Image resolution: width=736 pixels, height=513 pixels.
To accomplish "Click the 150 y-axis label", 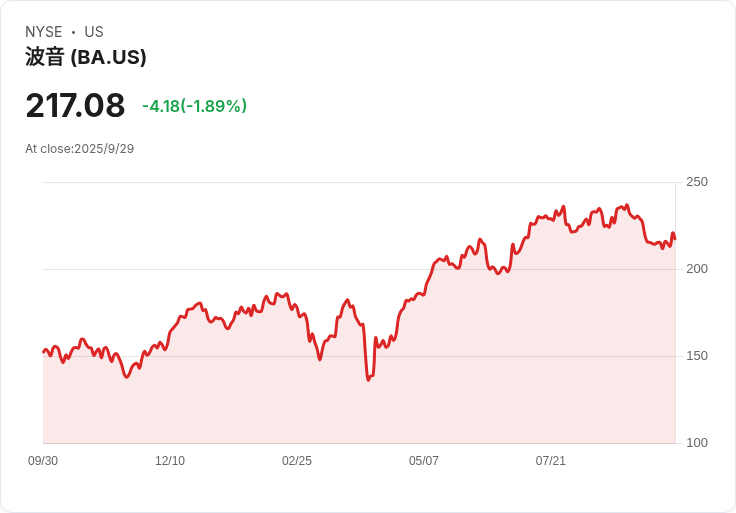I will [x=697, y=356].
